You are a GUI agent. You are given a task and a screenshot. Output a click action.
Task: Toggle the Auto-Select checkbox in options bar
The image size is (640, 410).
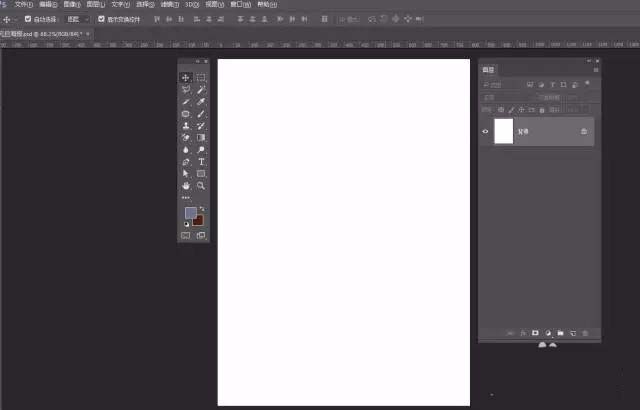pos(28,19)
